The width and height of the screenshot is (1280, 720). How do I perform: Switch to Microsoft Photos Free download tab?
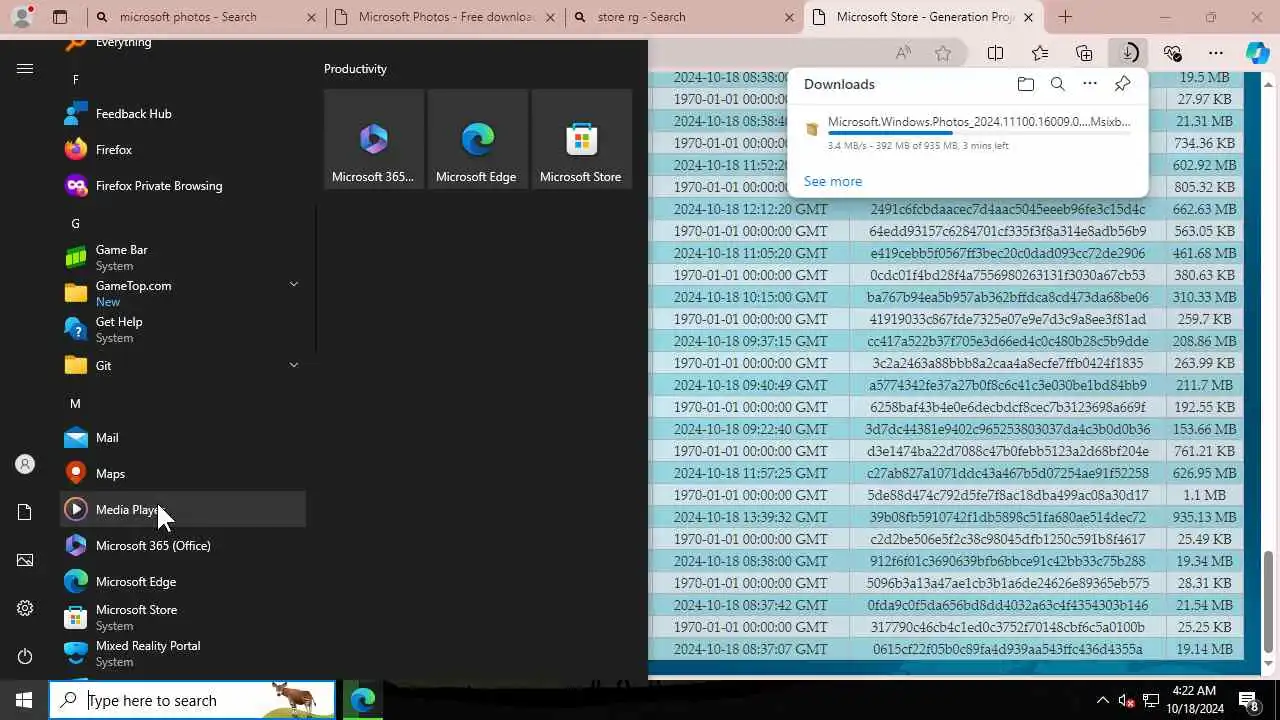(x=444, y=17)
